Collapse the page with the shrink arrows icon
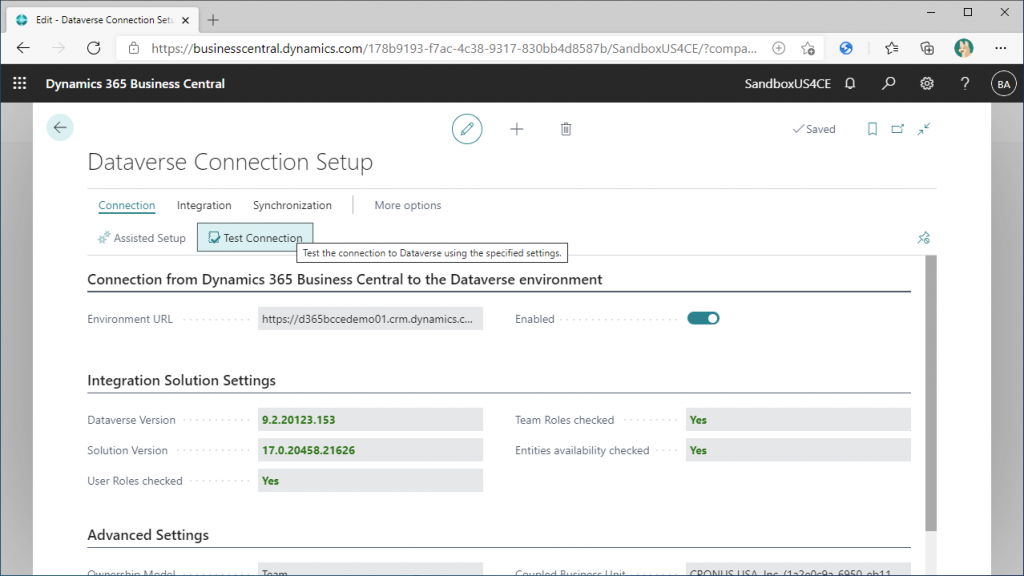Image resolution: width=1024 pixels, height=576 pixels. (923, 129)
